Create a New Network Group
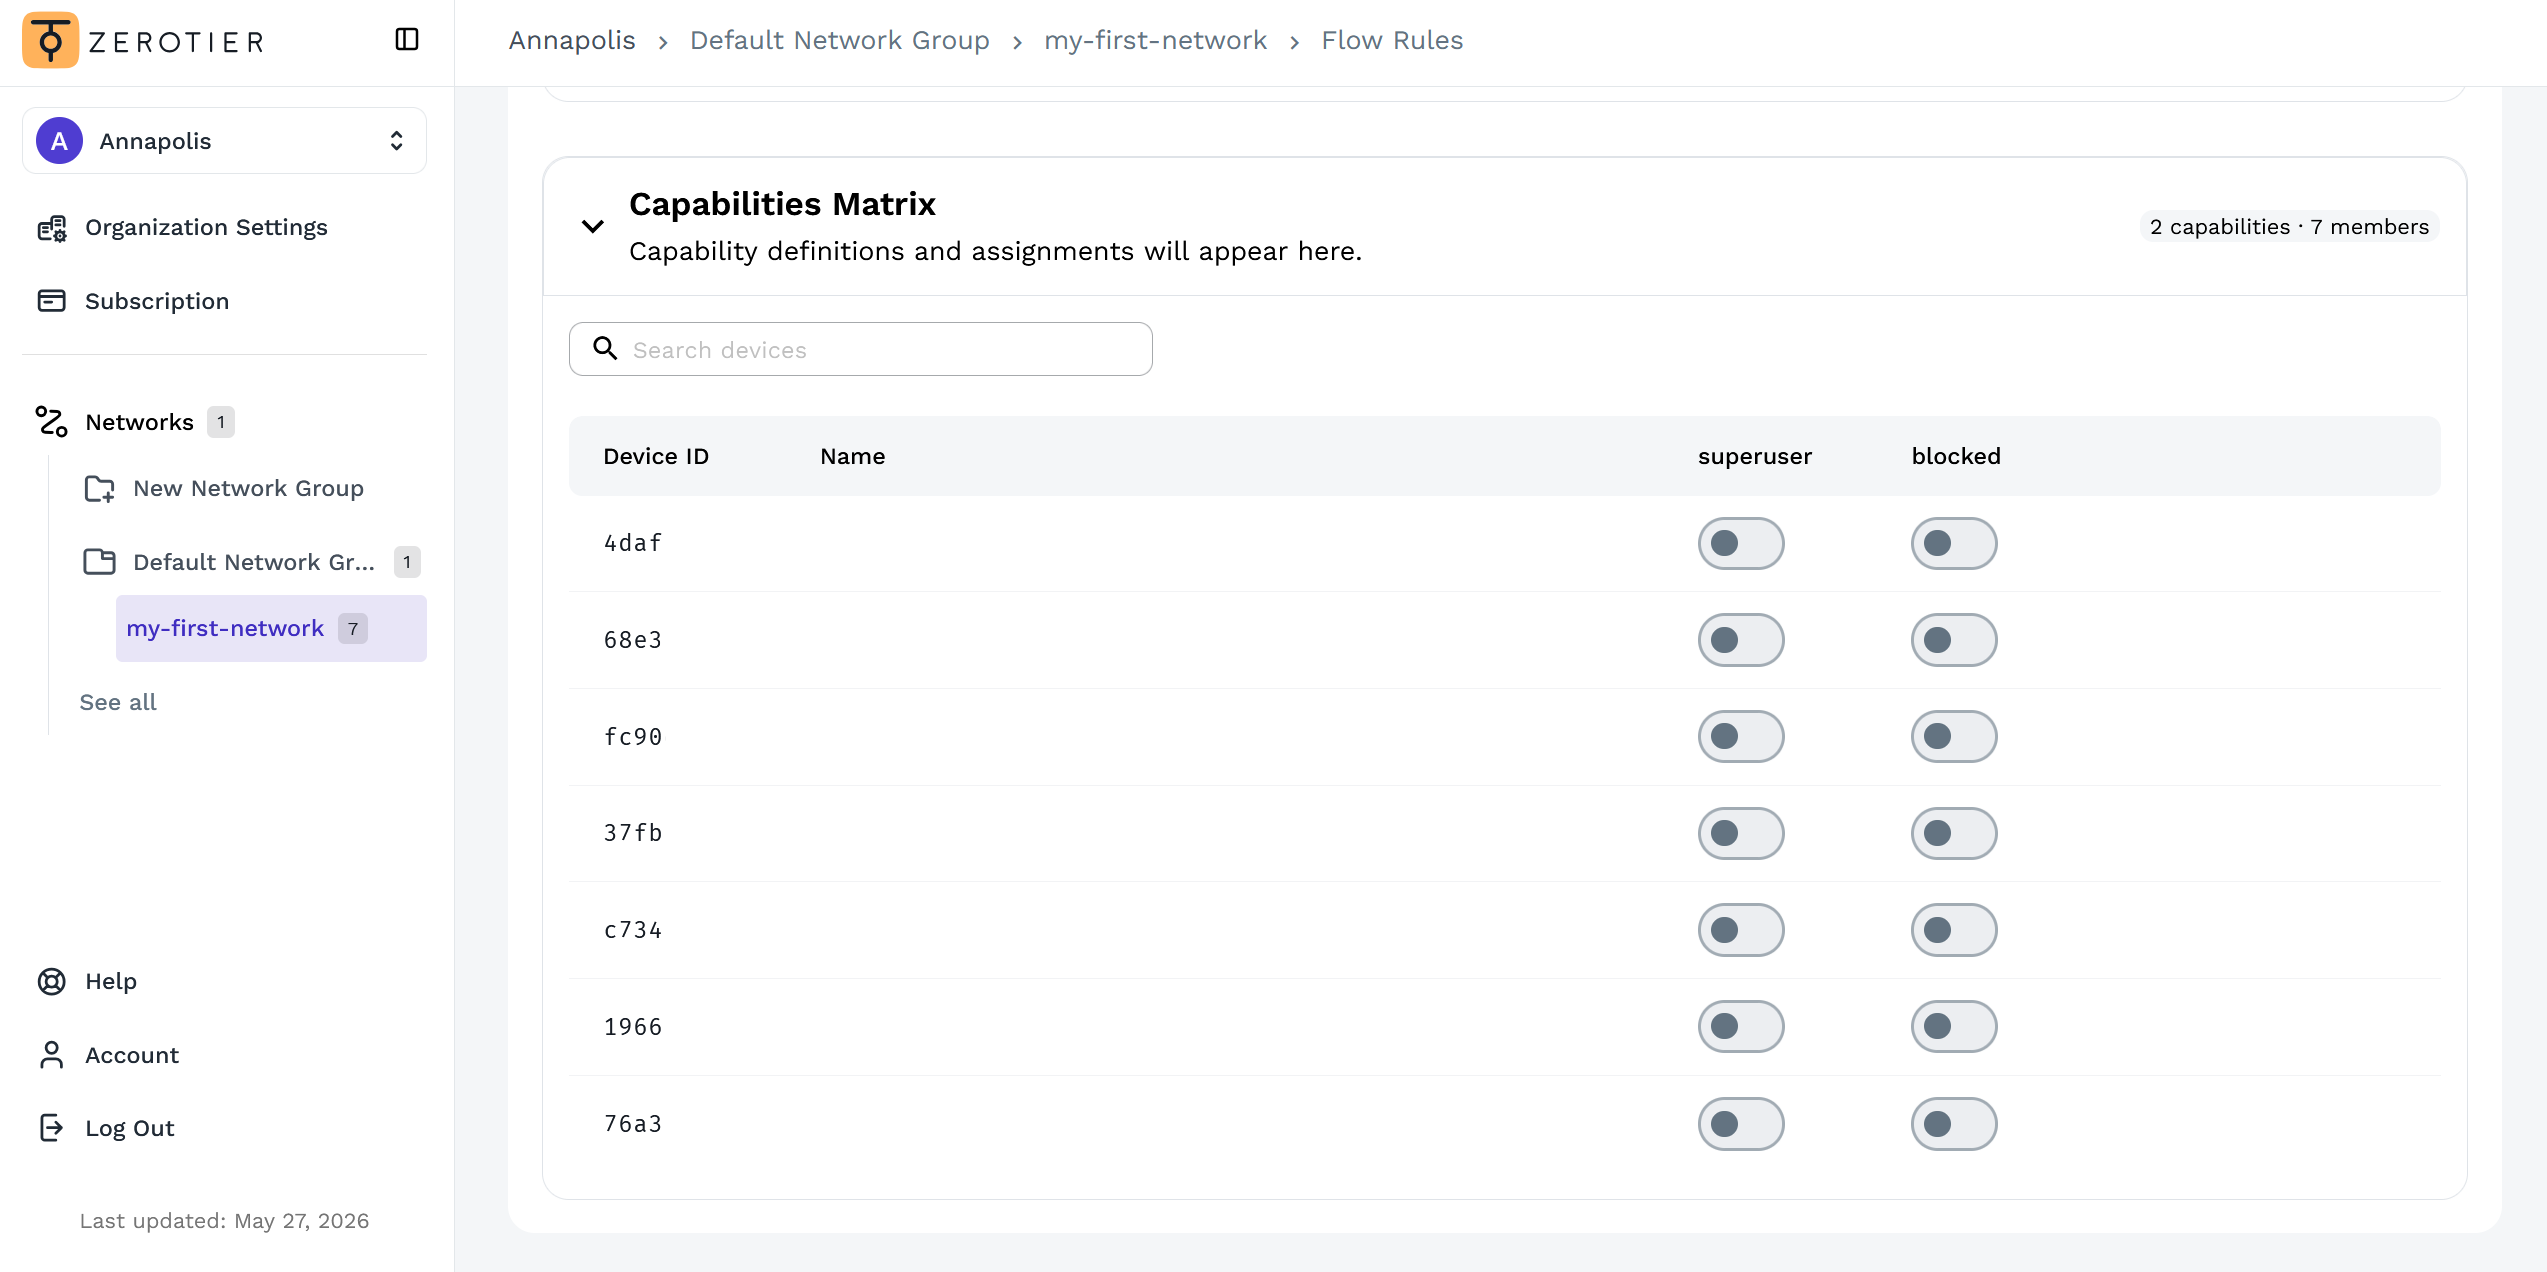 pos(248,489)
